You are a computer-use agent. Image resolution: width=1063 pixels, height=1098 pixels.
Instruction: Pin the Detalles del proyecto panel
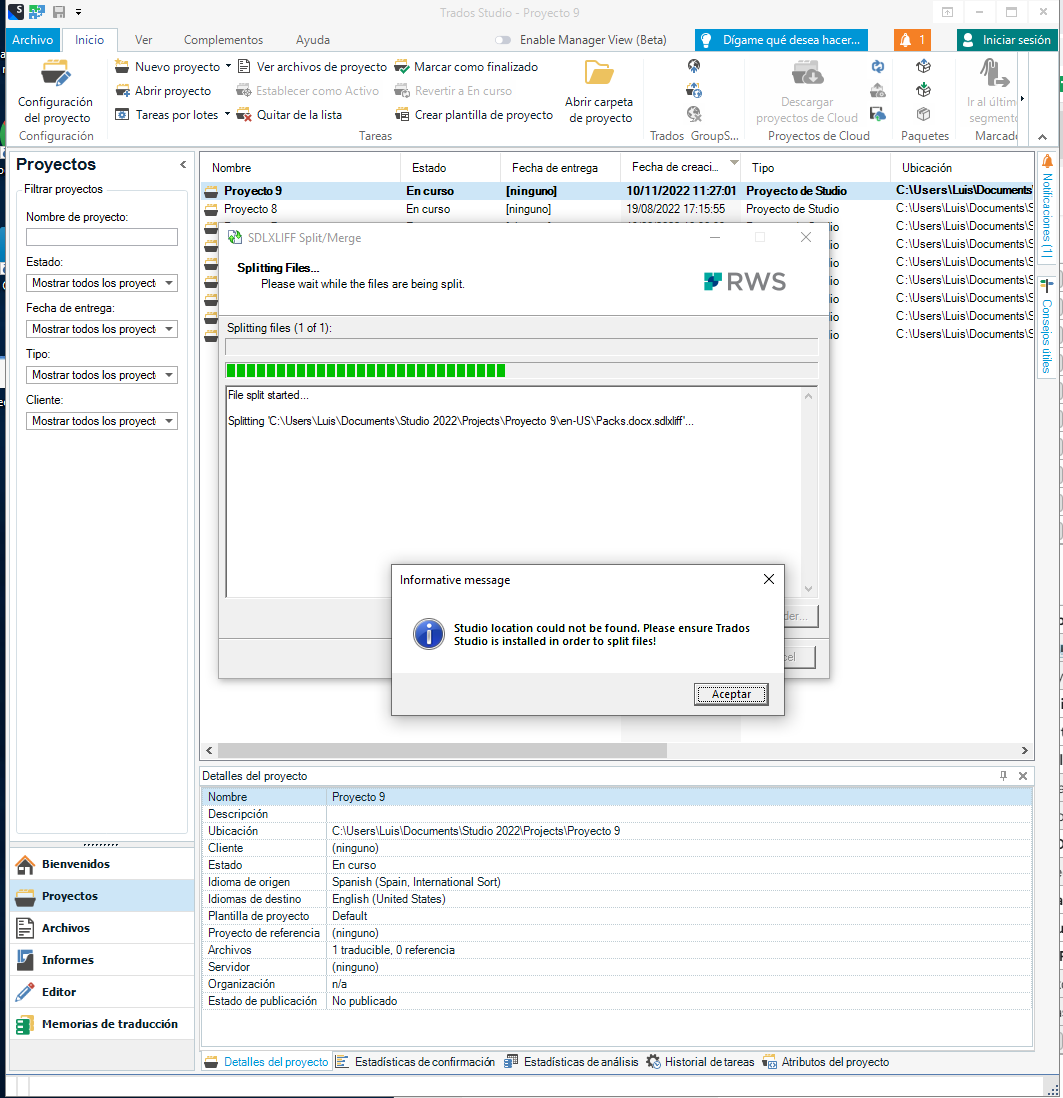point(1004,776)
